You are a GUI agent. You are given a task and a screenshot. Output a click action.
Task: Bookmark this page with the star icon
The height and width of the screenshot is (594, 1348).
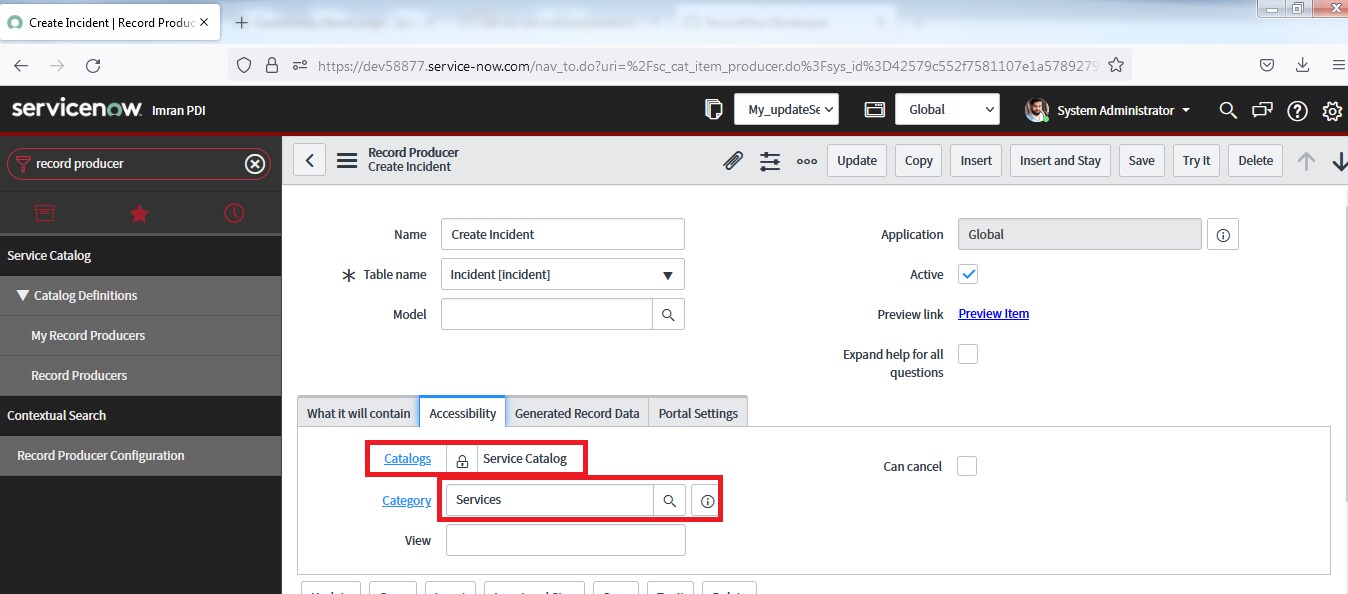(x=1116, y=65)
